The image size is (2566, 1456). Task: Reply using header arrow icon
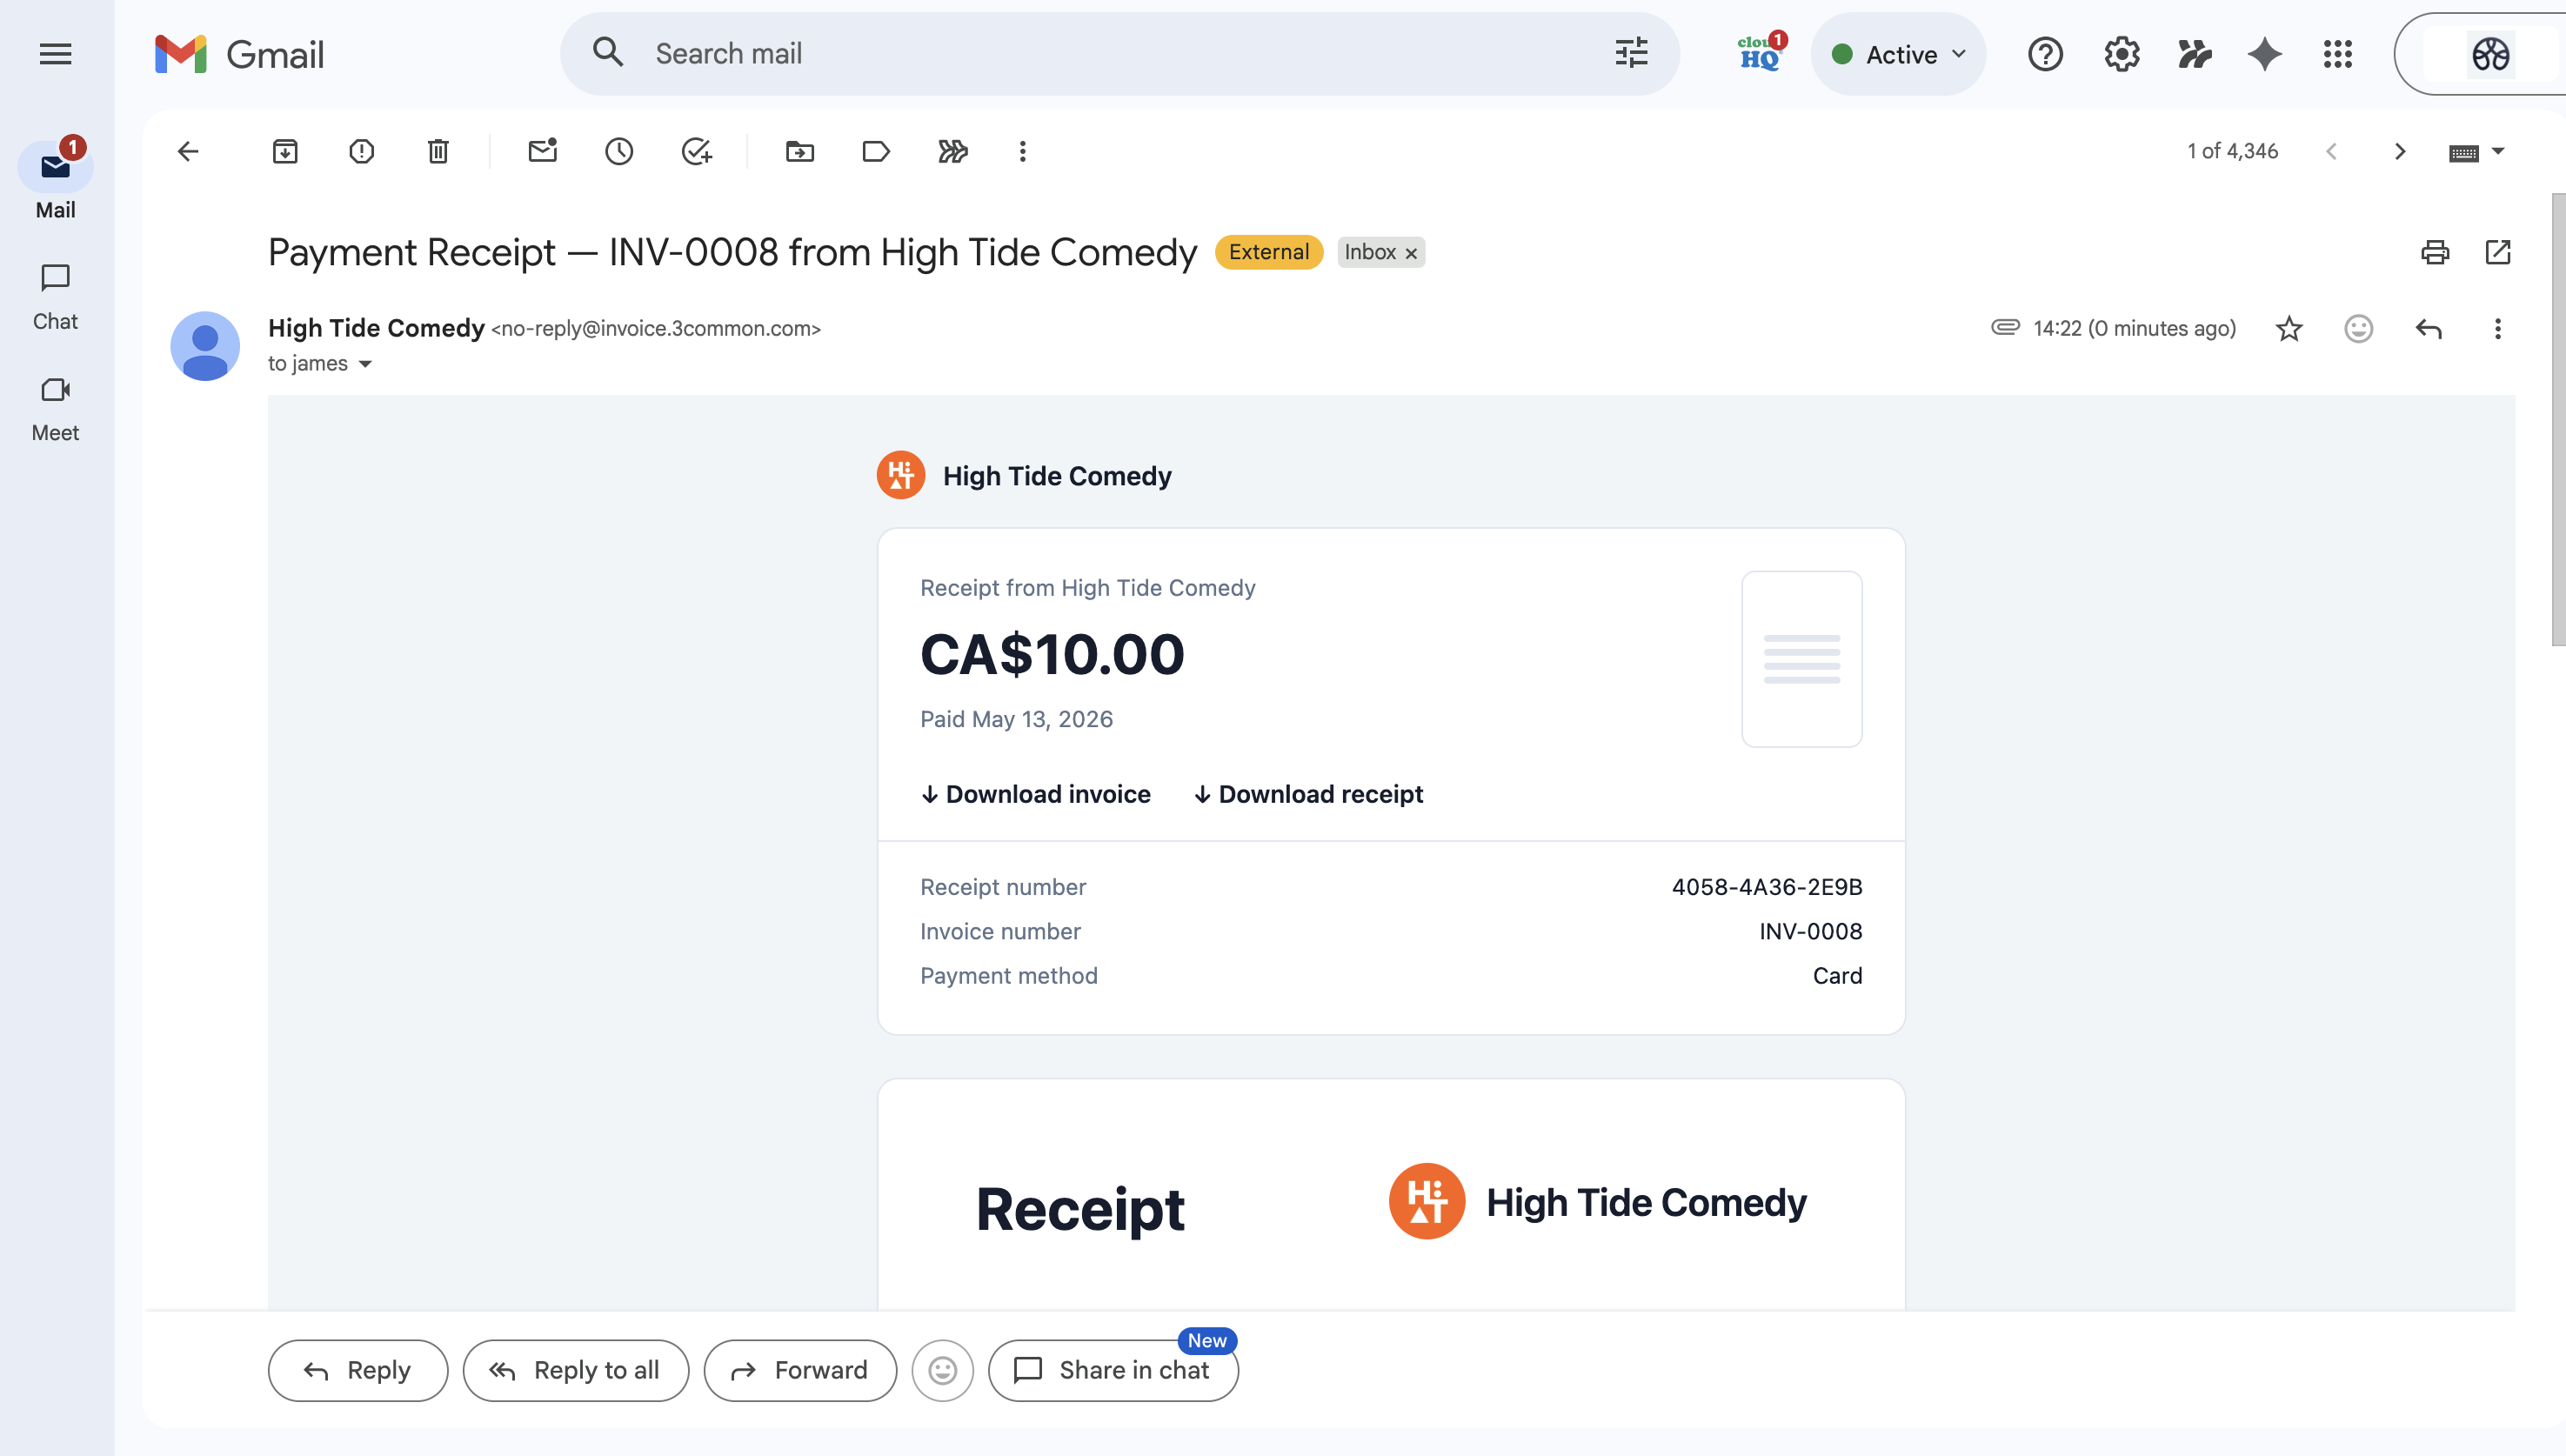[x=2428, y=329]
